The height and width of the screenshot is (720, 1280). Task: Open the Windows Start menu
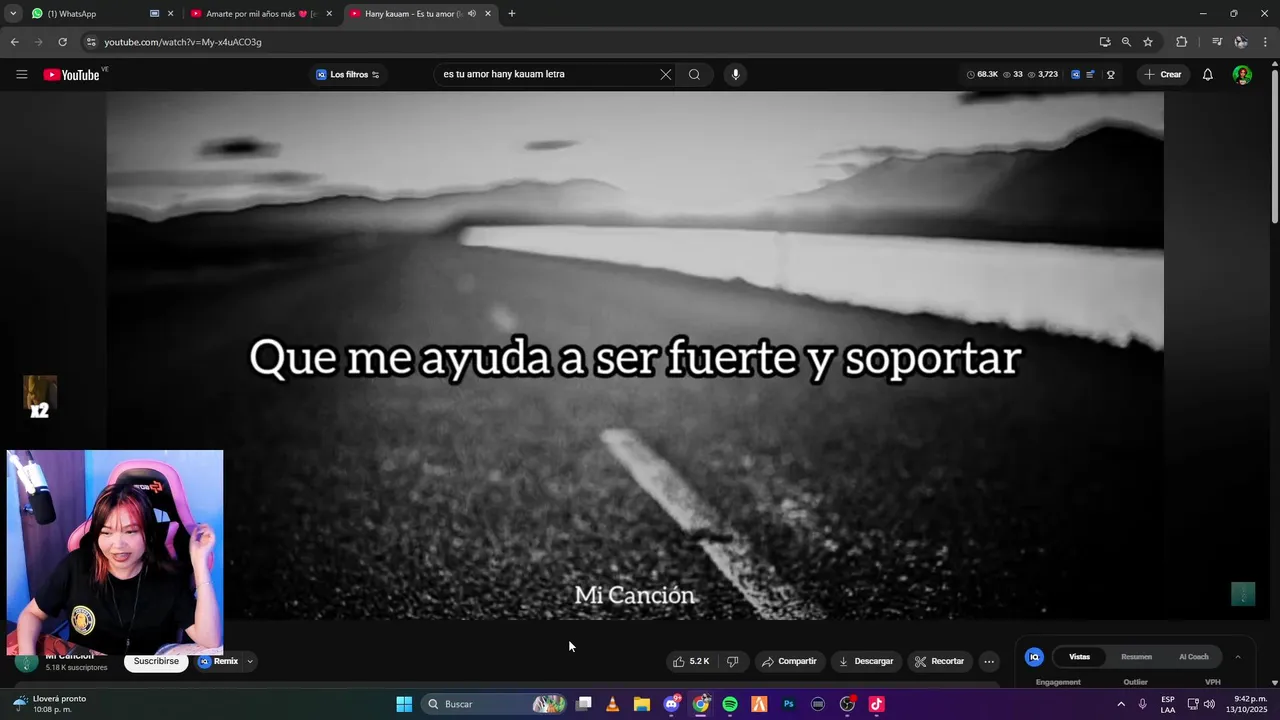tap(404, 704)
